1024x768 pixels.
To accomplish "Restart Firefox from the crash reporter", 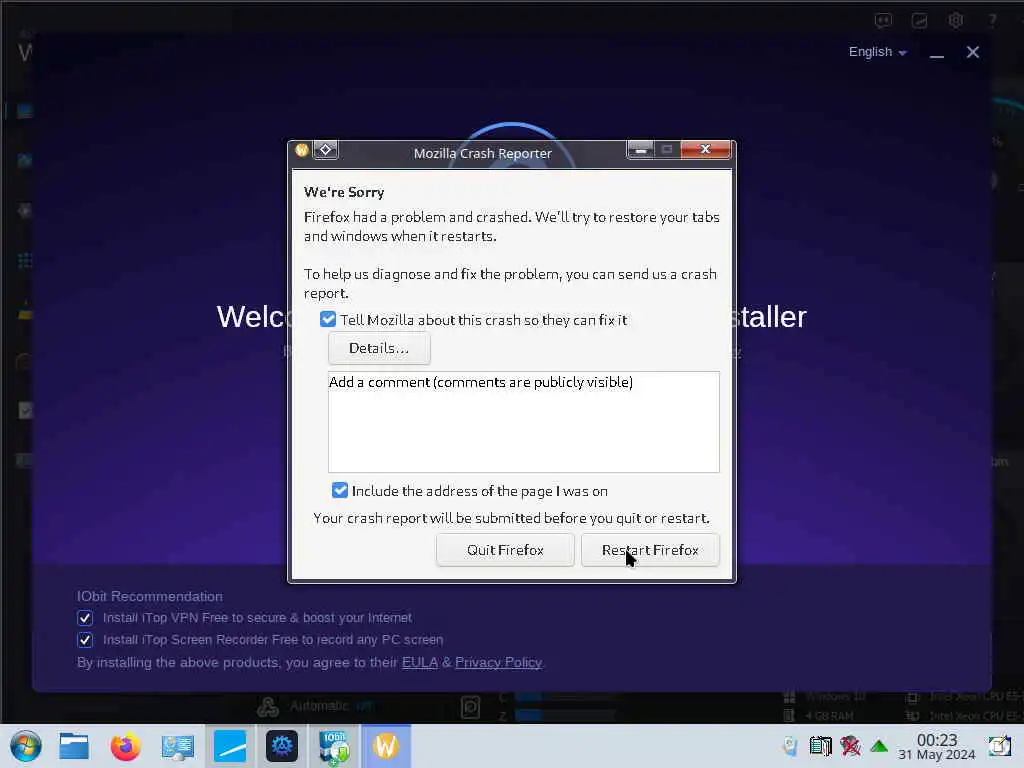I will (x=650, y=550).
